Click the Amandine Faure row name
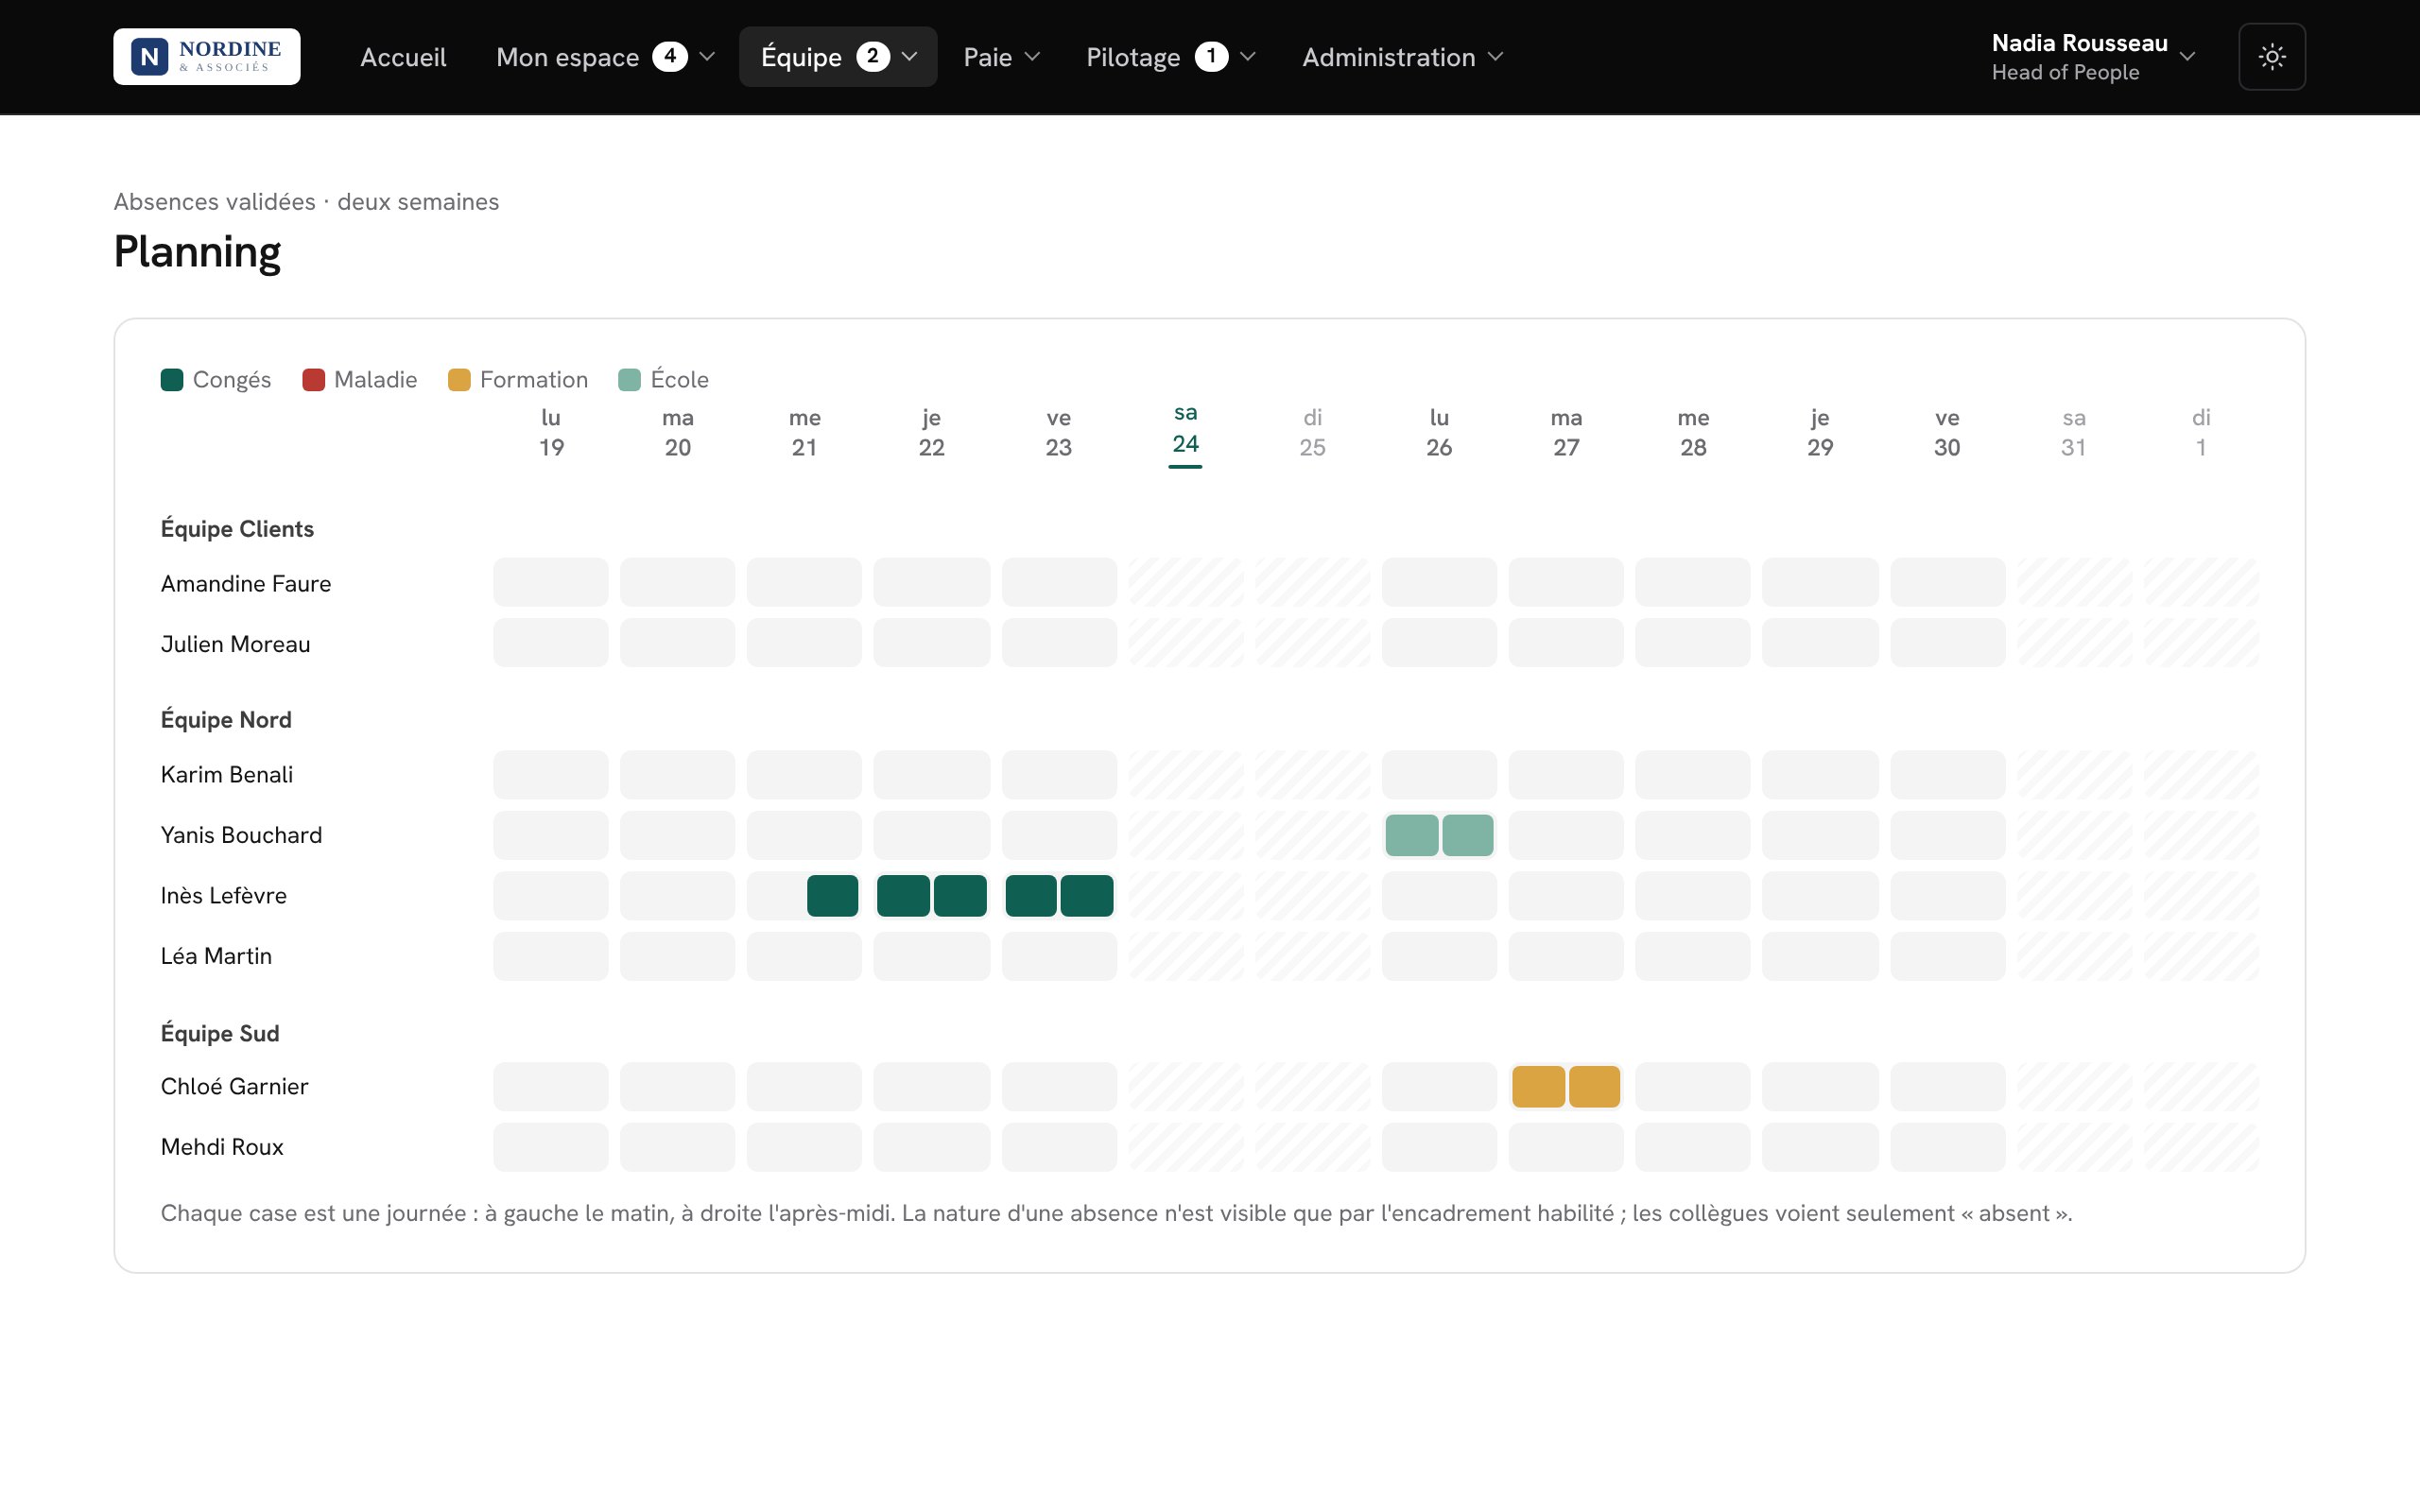Image resolution: width=2420 pixels, height=1512 pixels. 246,583
